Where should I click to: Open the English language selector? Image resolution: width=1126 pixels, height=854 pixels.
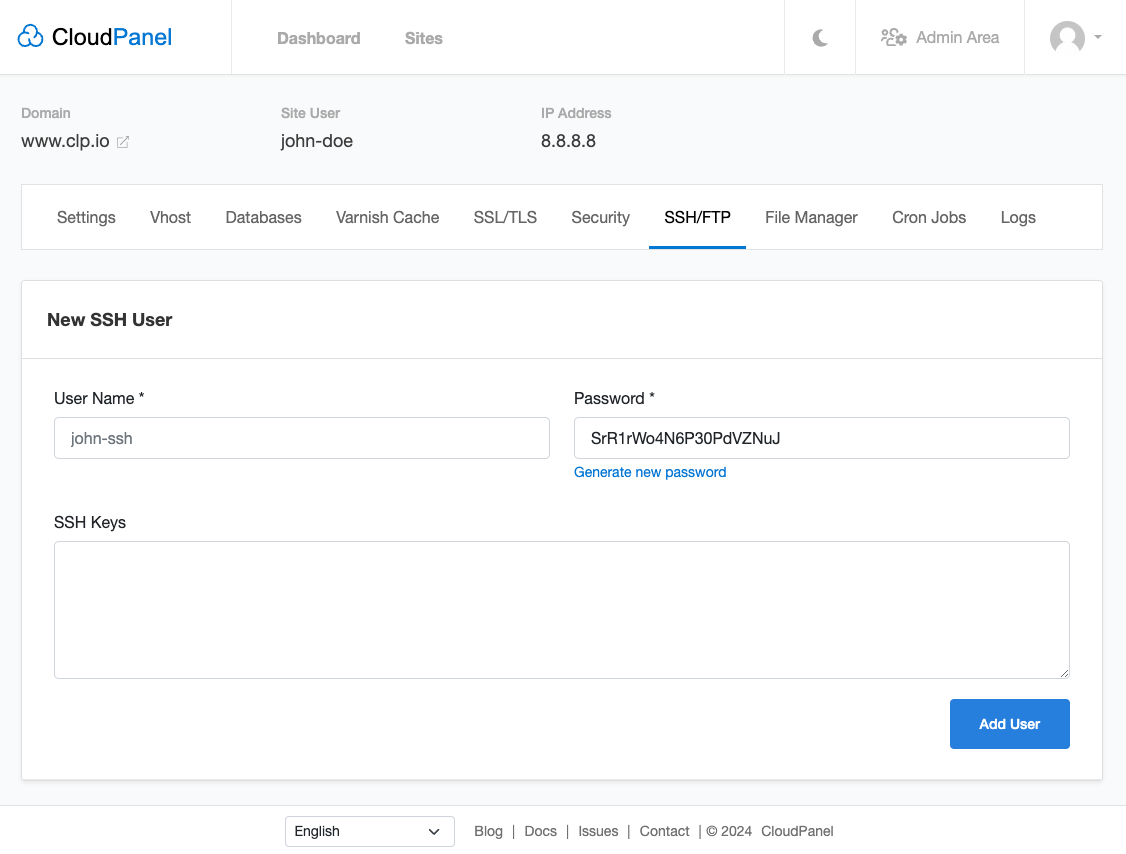(369, 831)
